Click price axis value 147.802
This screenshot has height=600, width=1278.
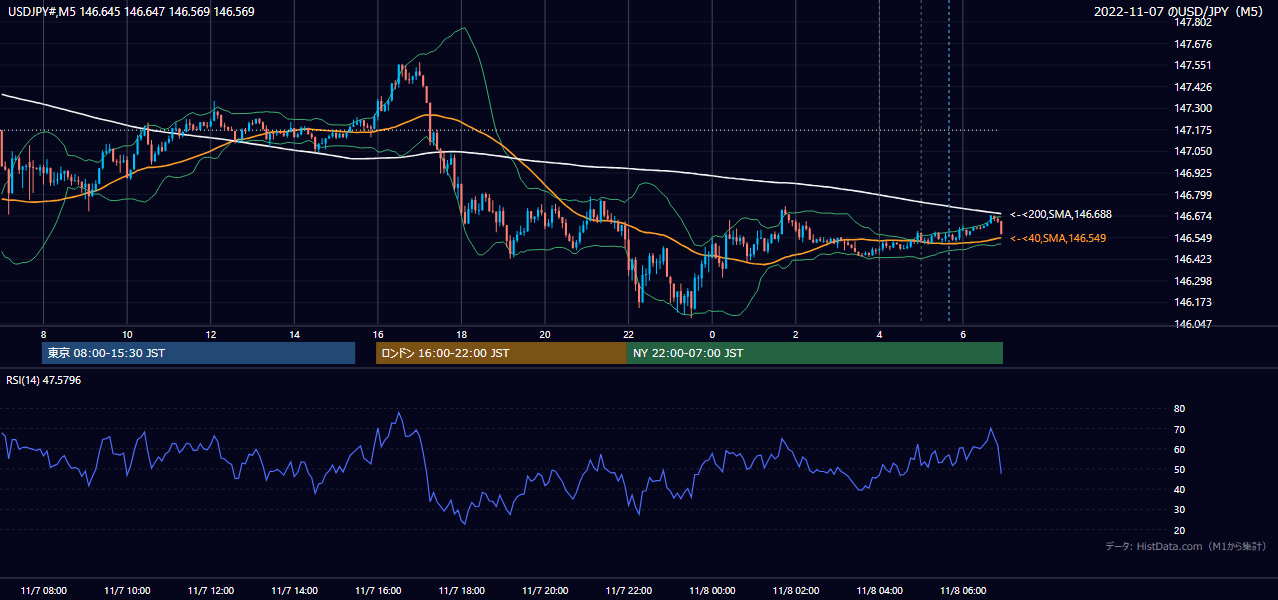[1193, 22]
